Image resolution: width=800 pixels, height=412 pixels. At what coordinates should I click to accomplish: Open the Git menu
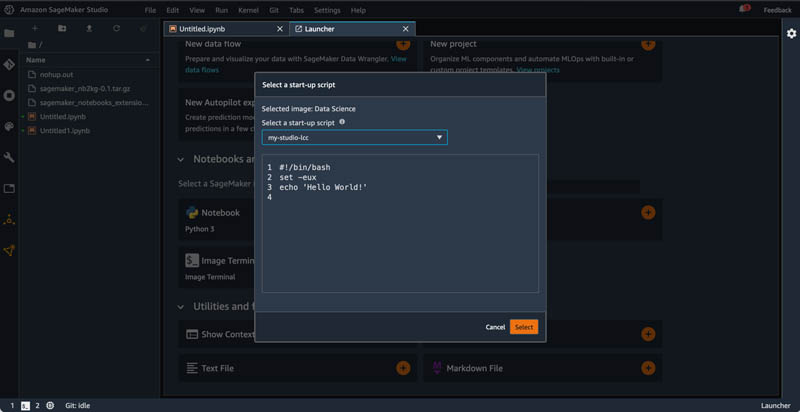click(x=274, y=10)
